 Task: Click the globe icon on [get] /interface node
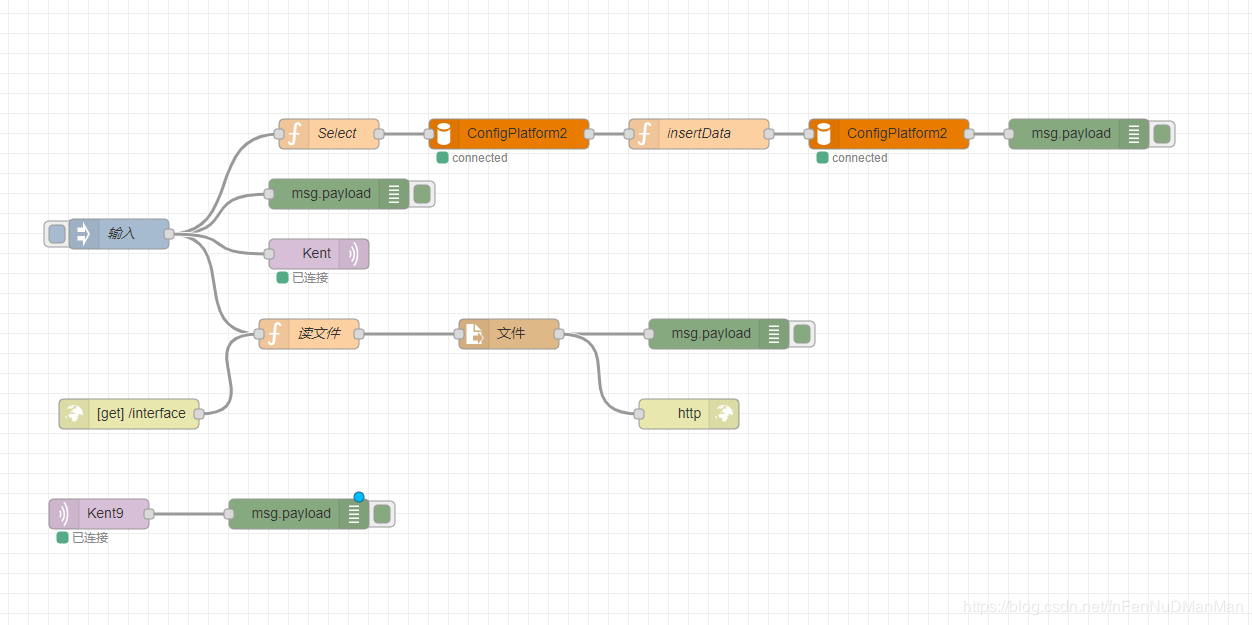[75, 413]
